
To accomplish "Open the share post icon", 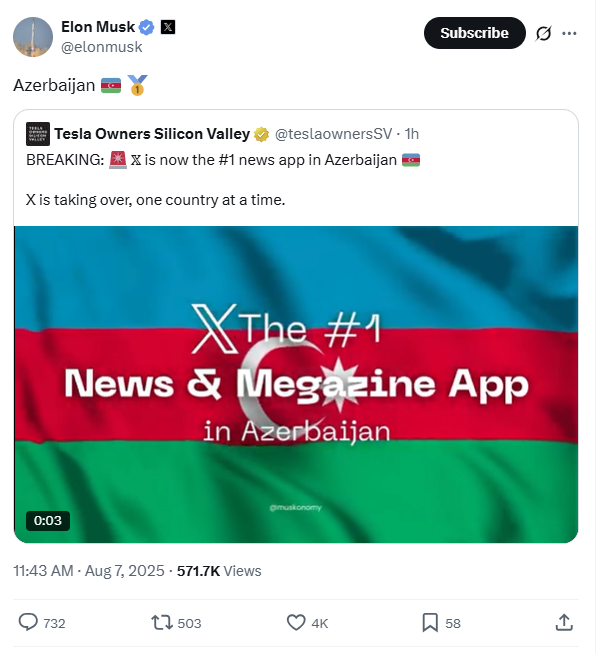I will [x=564, y=622].
